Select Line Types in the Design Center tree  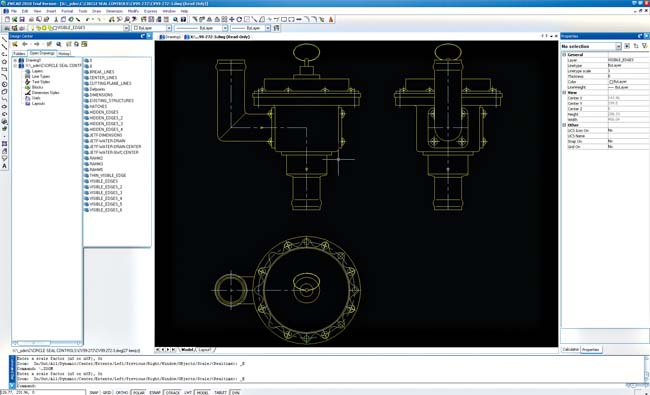pos(41,76)
